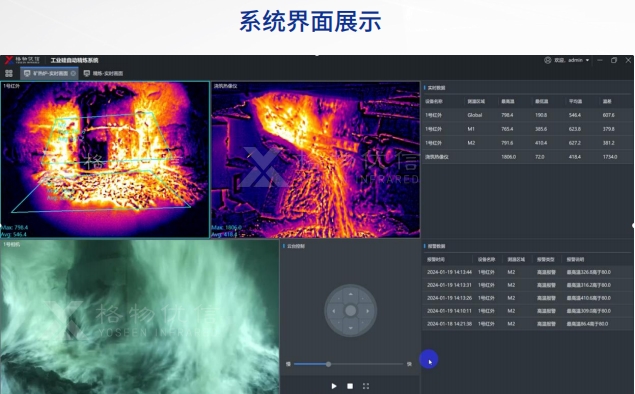
Task: Select Global row in real-time data table
Action: click(527, 115)
